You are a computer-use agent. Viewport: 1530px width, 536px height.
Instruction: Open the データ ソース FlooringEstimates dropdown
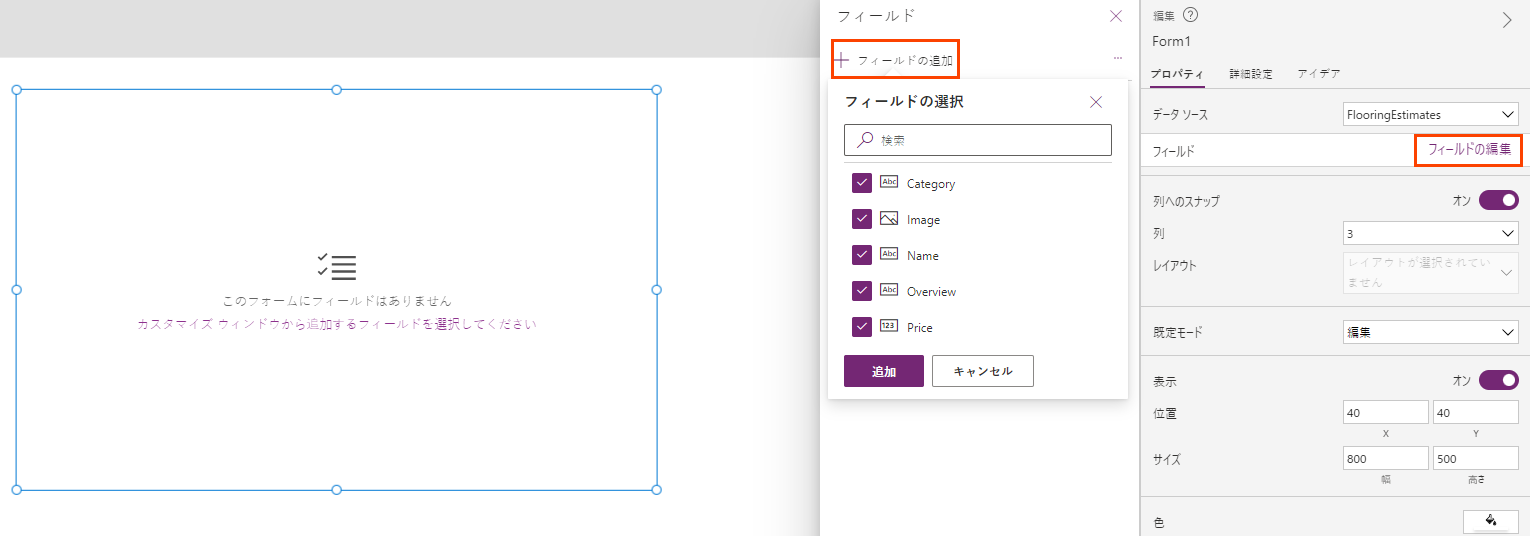click(x=1430, y=115)
